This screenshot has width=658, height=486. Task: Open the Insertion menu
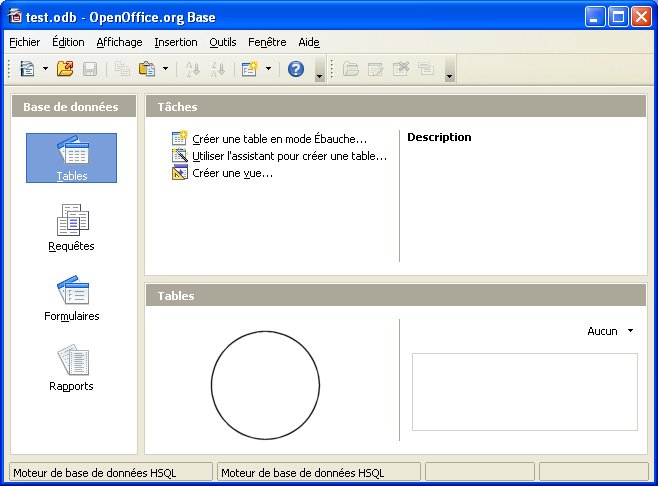[x=176, y=42]
